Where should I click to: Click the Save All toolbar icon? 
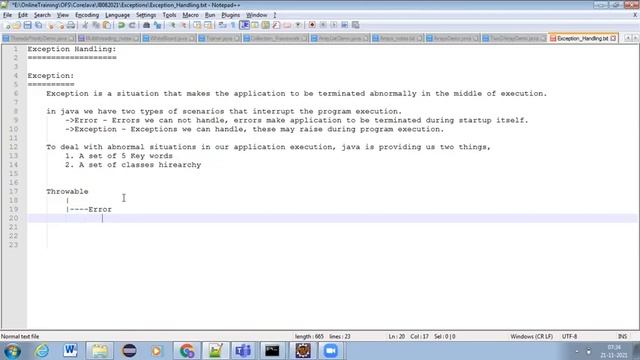click(38, 25)
